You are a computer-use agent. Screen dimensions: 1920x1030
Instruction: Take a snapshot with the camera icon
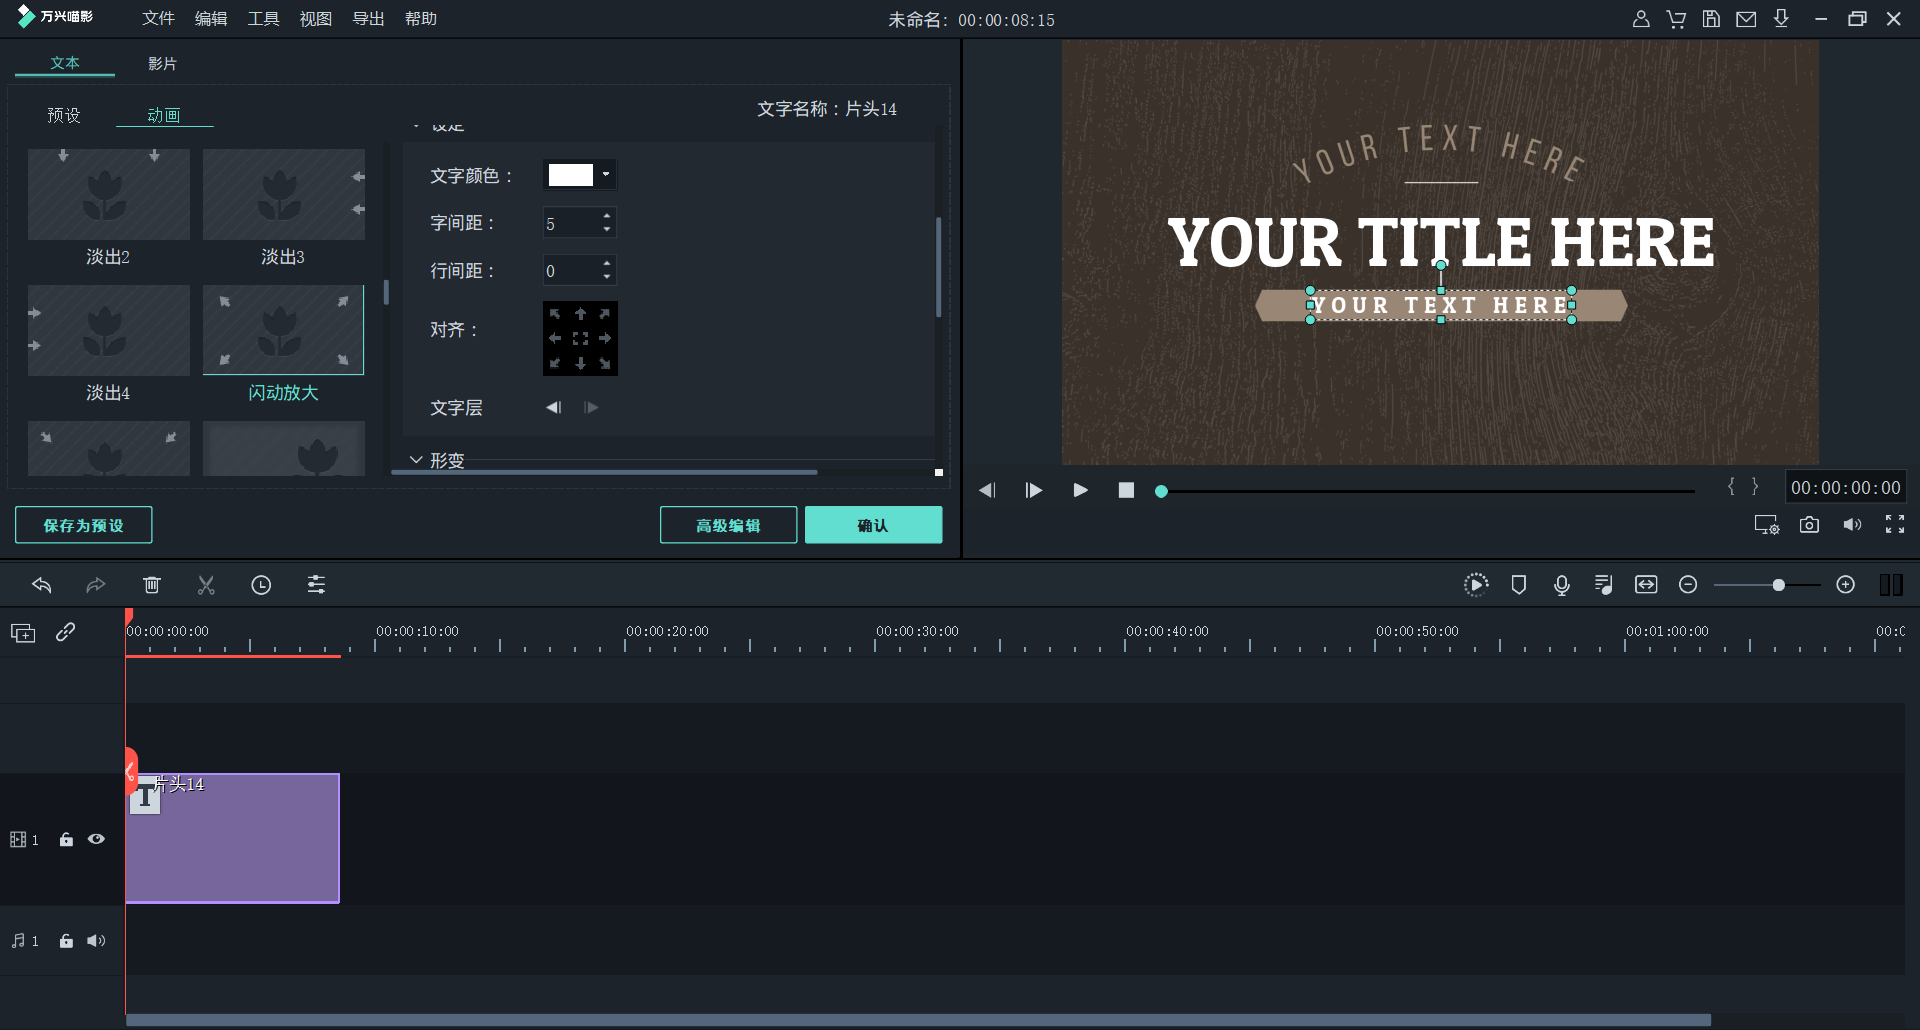click(1809, 525)
